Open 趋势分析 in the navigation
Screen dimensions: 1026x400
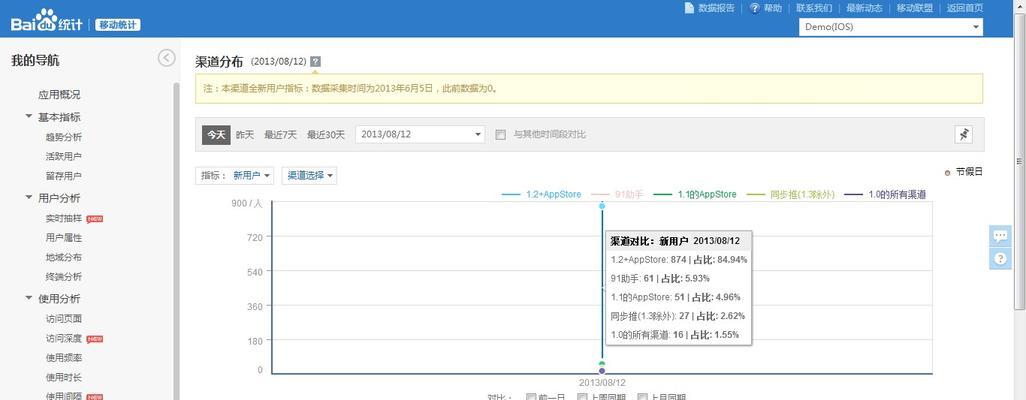coord(63,137)
